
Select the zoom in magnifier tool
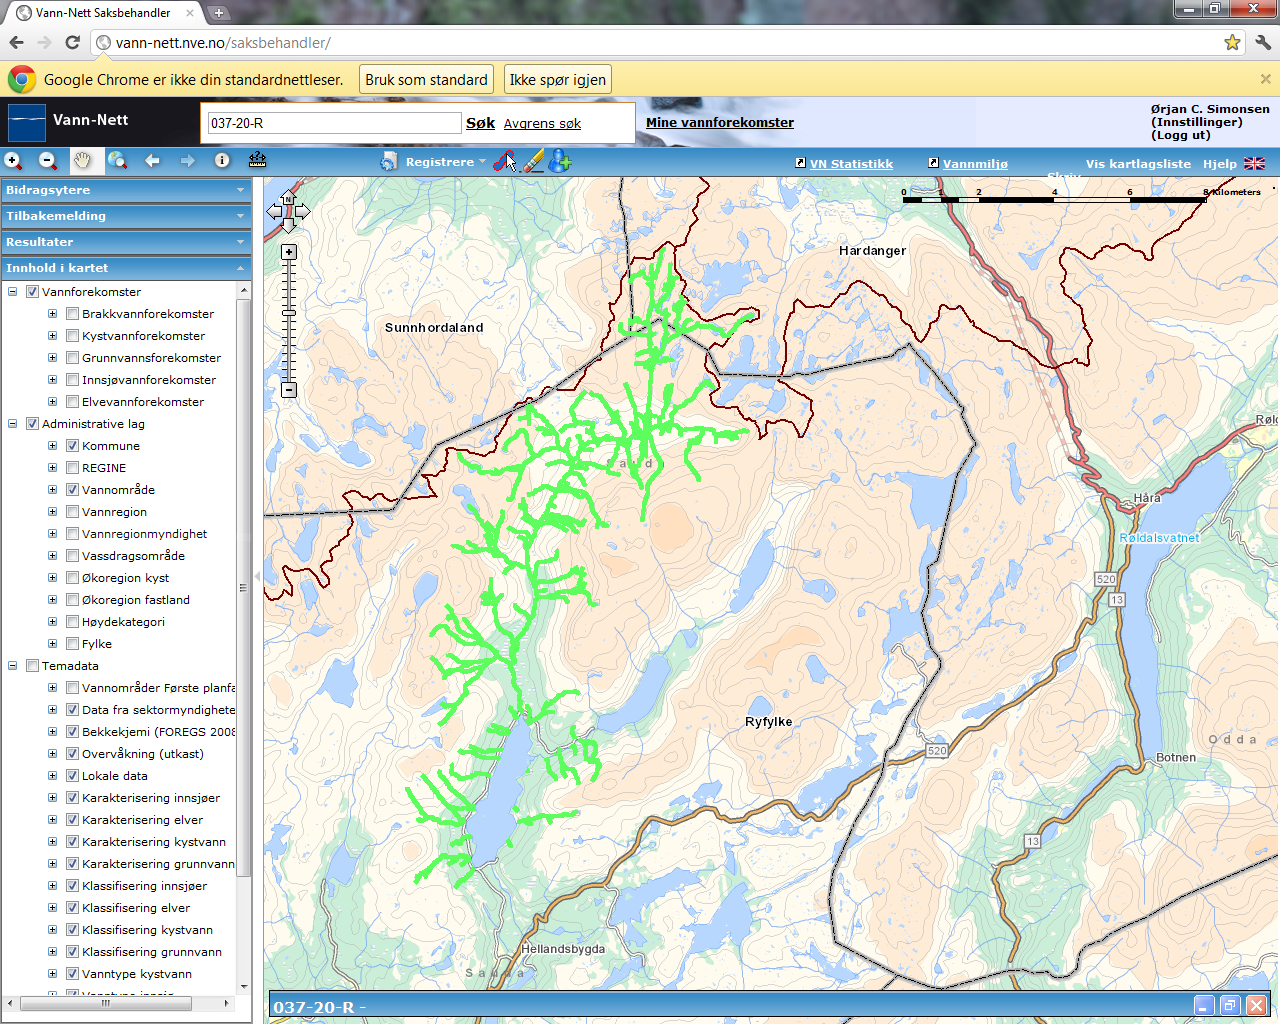[x=14, y=160]
